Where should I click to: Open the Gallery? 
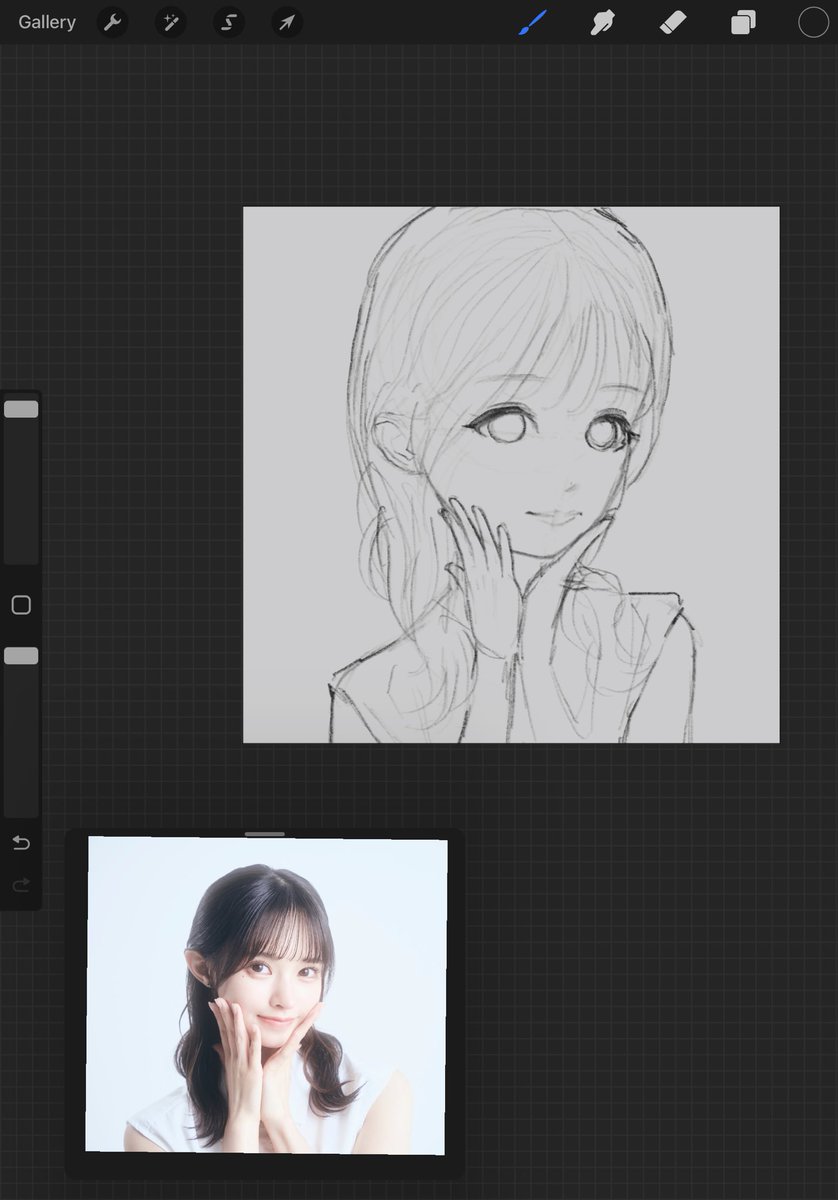coord(47,22)
